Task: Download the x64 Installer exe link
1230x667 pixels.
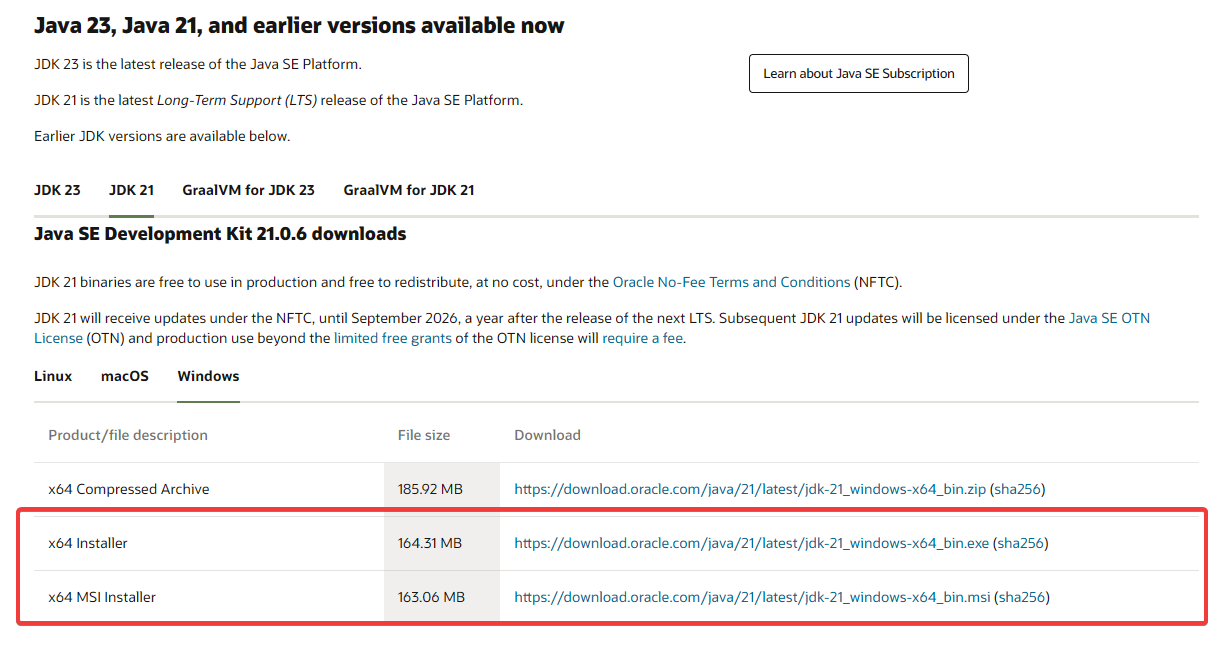Action: (x=751, y=544)
